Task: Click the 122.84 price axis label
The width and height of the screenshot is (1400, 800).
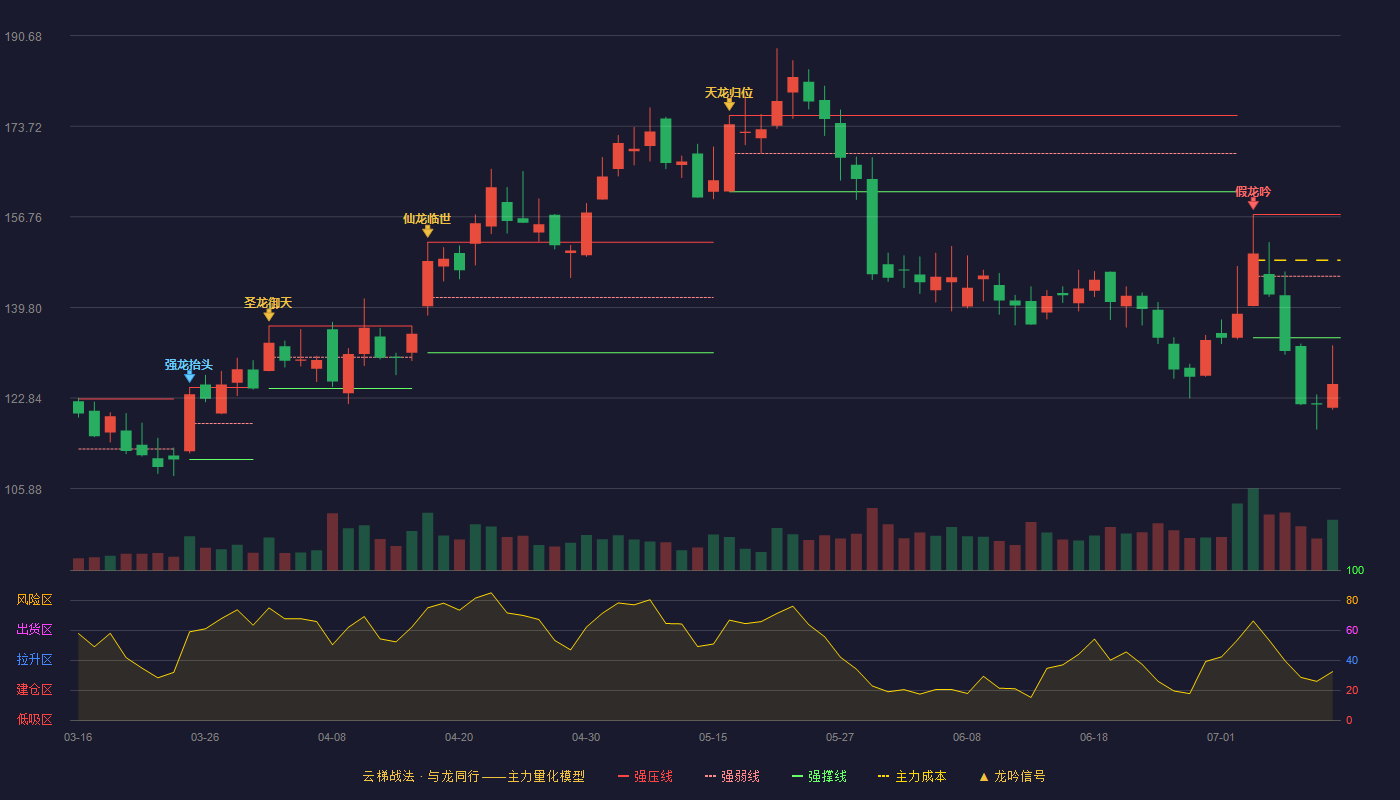Action: [x=23, y=398]
